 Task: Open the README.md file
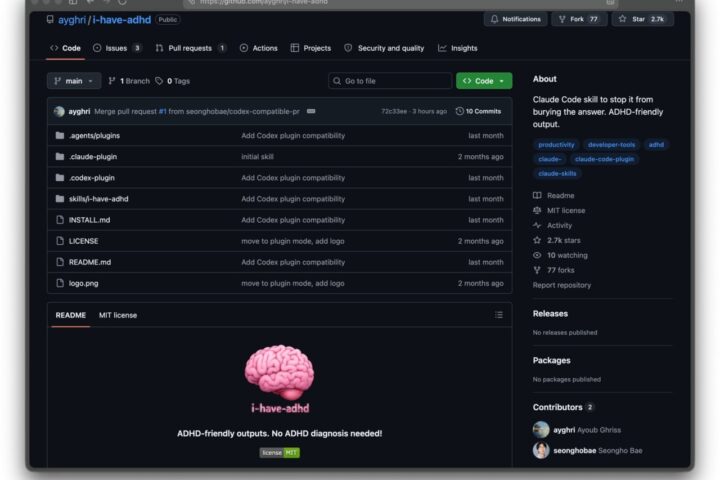pos(90,262)
